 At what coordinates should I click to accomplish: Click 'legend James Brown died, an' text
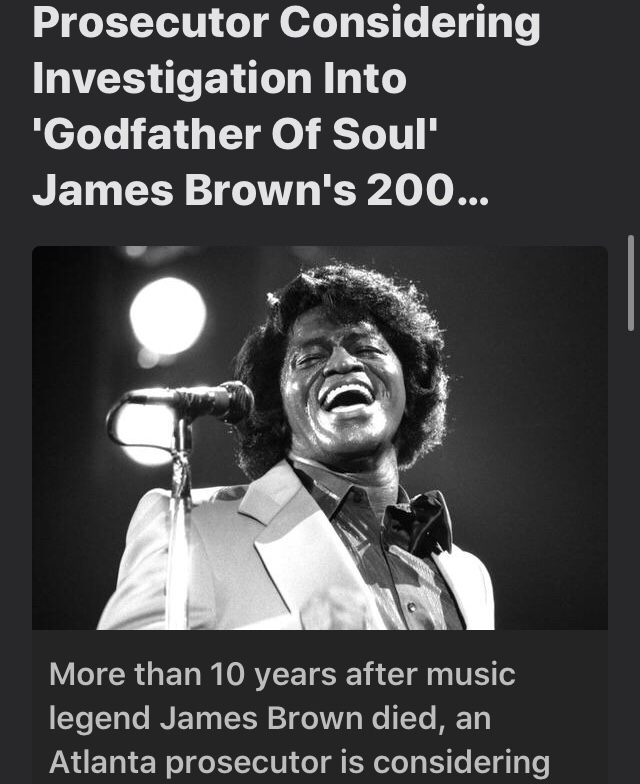click(x=270, y=718)
